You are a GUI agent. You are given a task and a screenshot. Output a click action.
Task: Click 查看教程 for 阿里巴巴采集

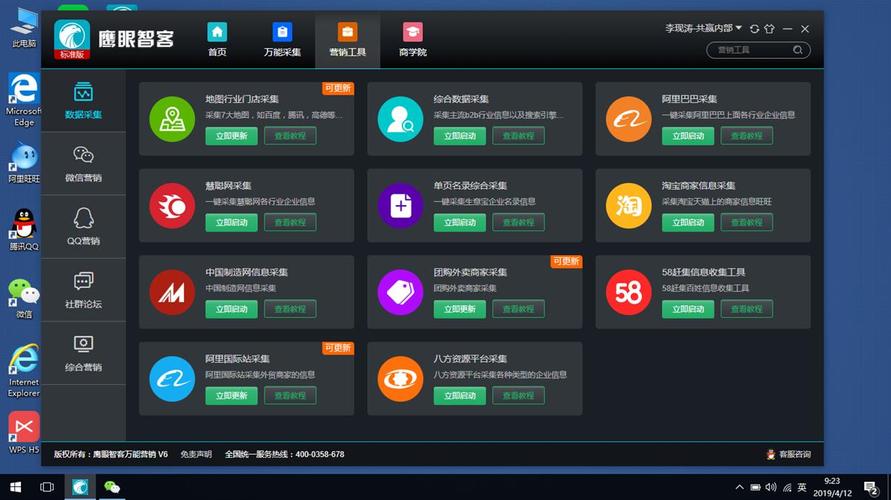pyautogui.click(x=747, y=136)
